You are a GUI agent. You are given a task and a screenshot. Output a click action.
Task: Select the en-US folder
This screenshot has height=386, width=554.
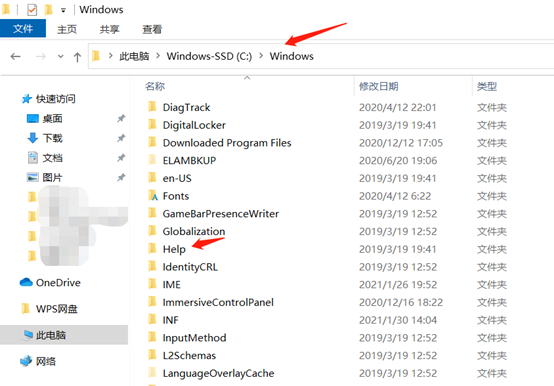[x=177, y=178]
